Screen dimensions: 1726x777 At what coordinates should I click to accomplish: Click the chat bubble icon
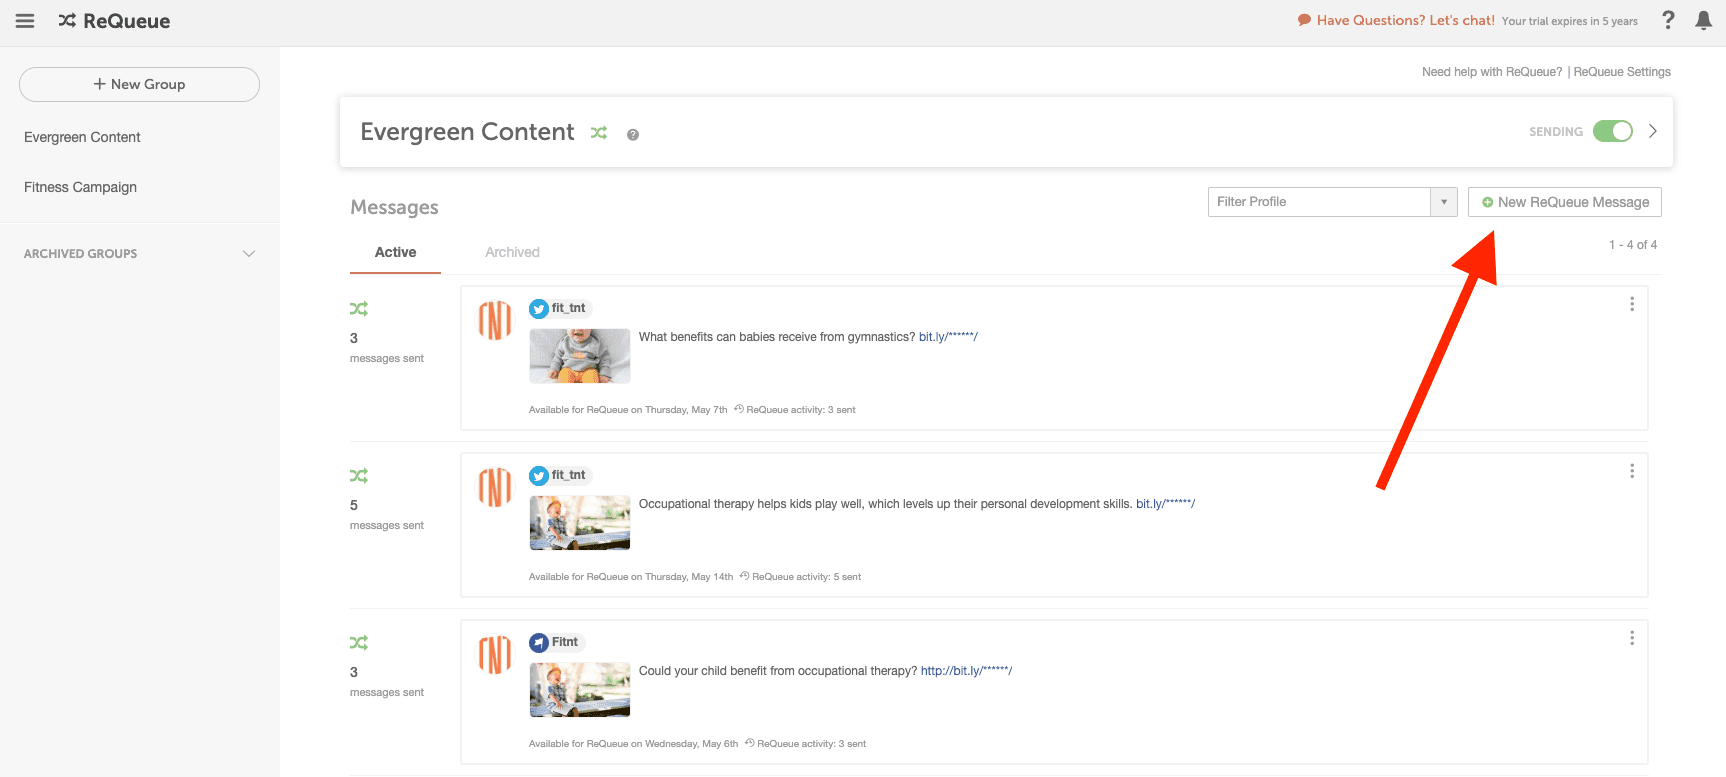point(1304,20)
